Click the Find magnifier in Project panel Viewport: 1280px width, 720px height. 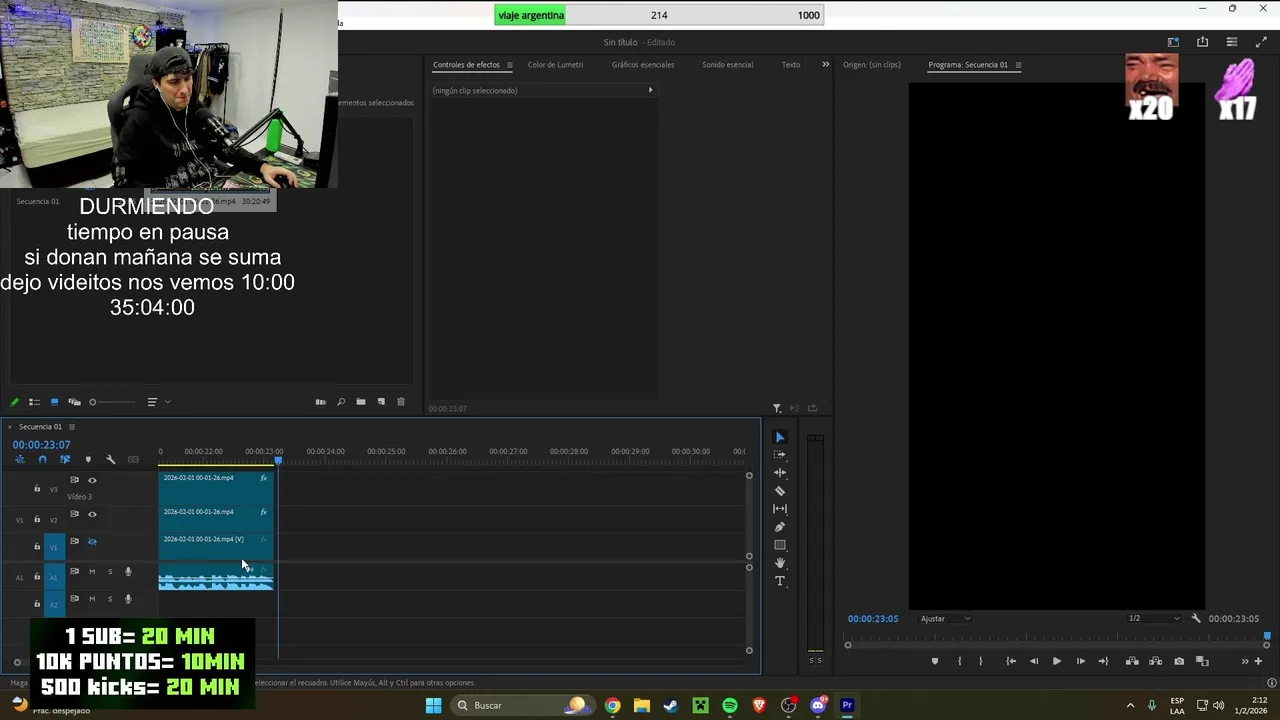[341, 402]
